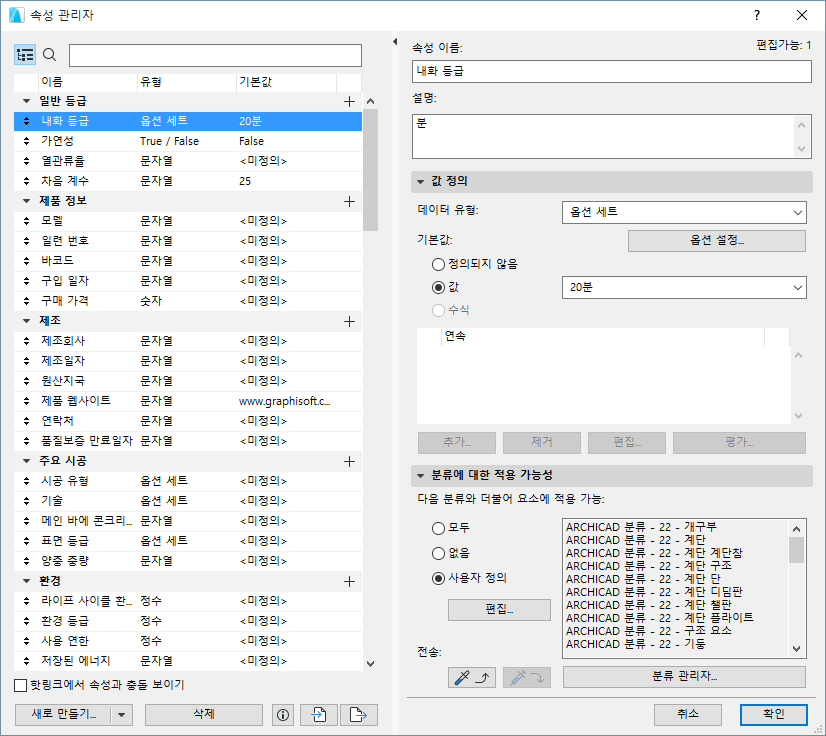Switch to the tree list view icon

(x=25, y=55)
